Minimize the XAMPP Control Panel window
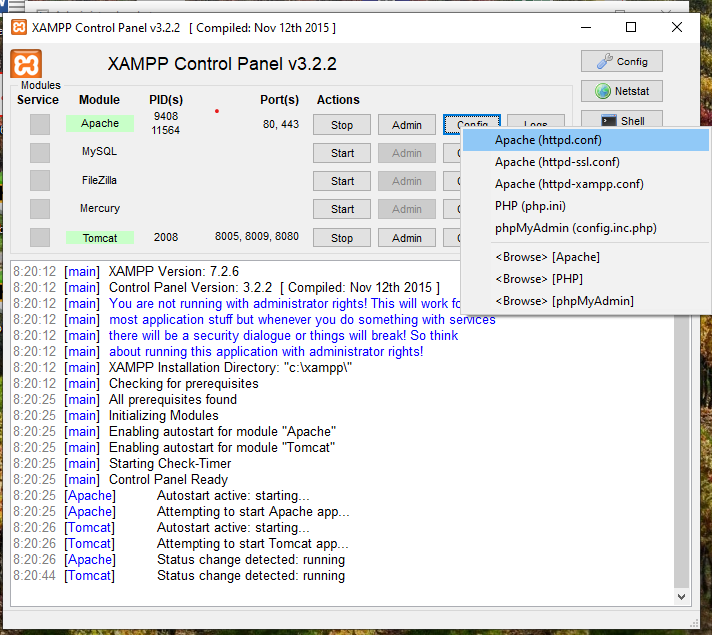The image size is (712, 635). [x=586, y=28]
